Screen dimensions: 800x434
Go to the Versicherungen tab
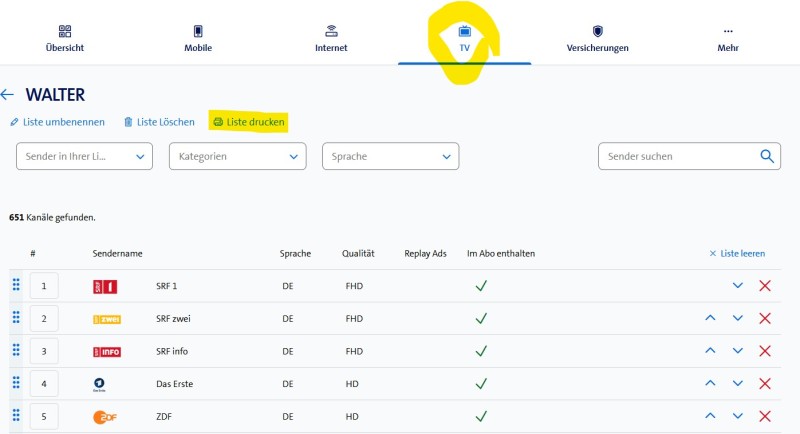[x=597, y=39]
